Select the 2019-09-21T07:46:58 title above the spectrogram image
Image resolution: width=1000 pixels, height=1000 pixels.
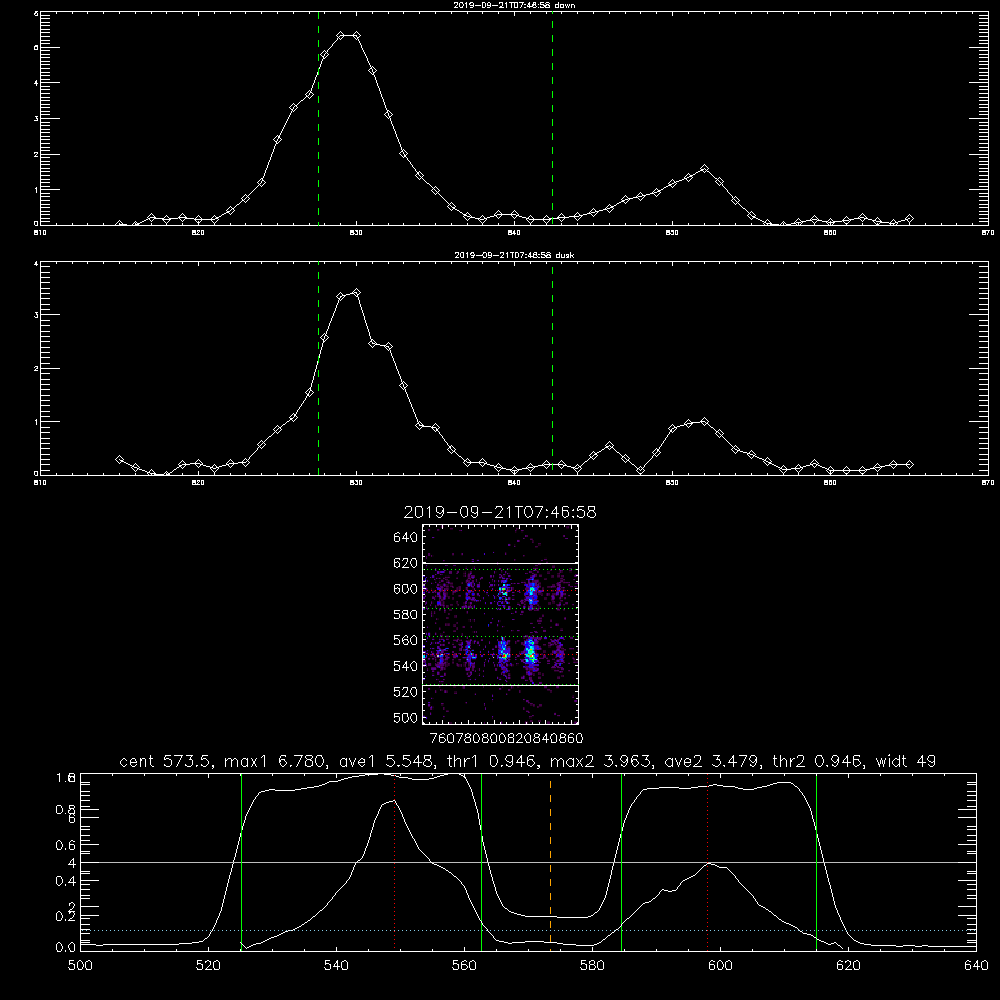click(500, 512)
